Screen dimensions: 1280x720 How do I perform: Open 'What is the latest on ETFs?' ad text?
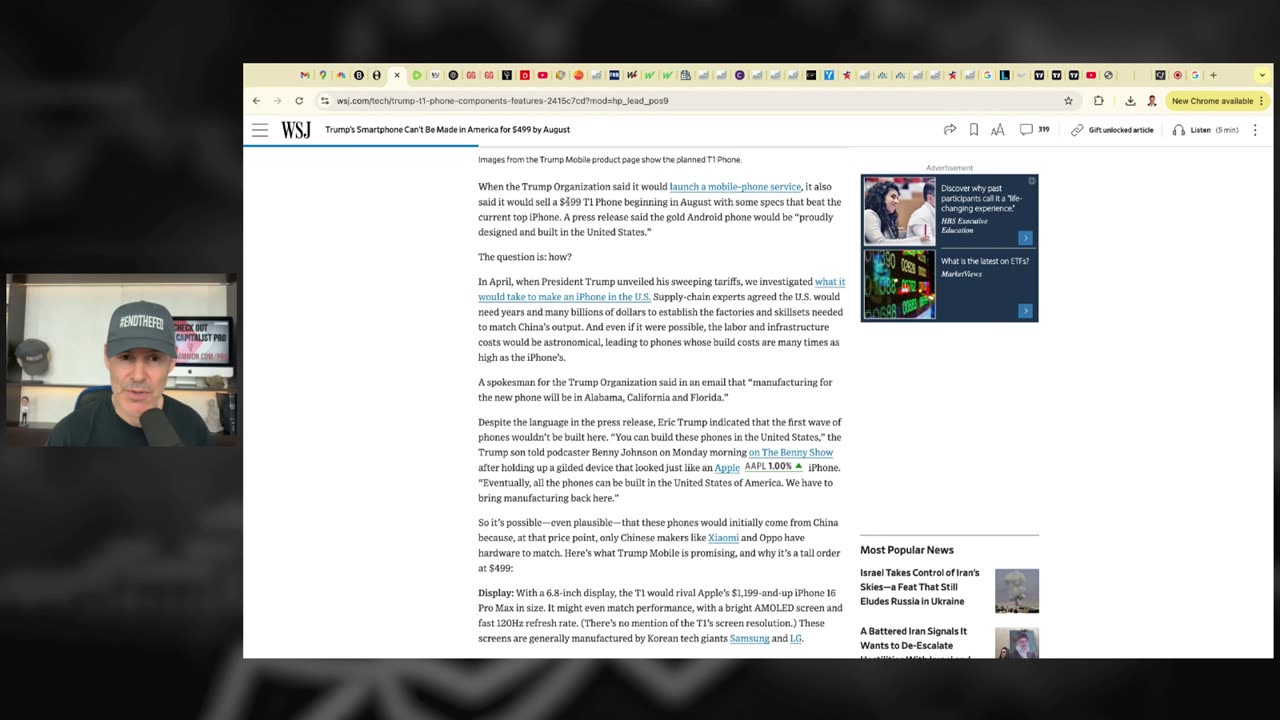(x=985, y=261)
